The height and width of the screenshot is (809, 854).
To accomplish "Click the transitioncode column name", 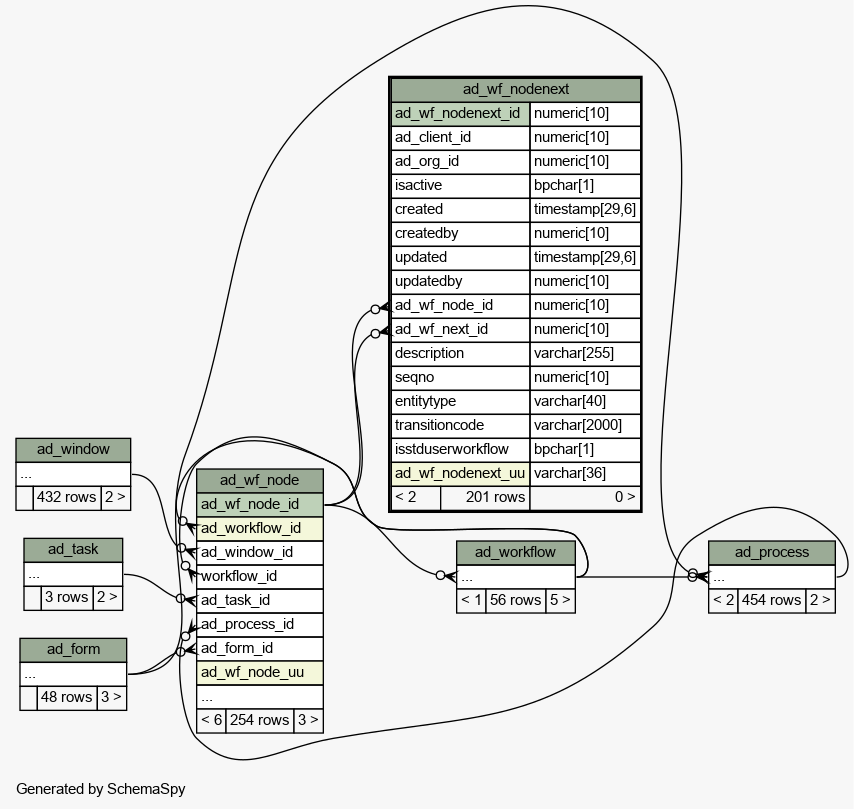I will coord(459,425).
